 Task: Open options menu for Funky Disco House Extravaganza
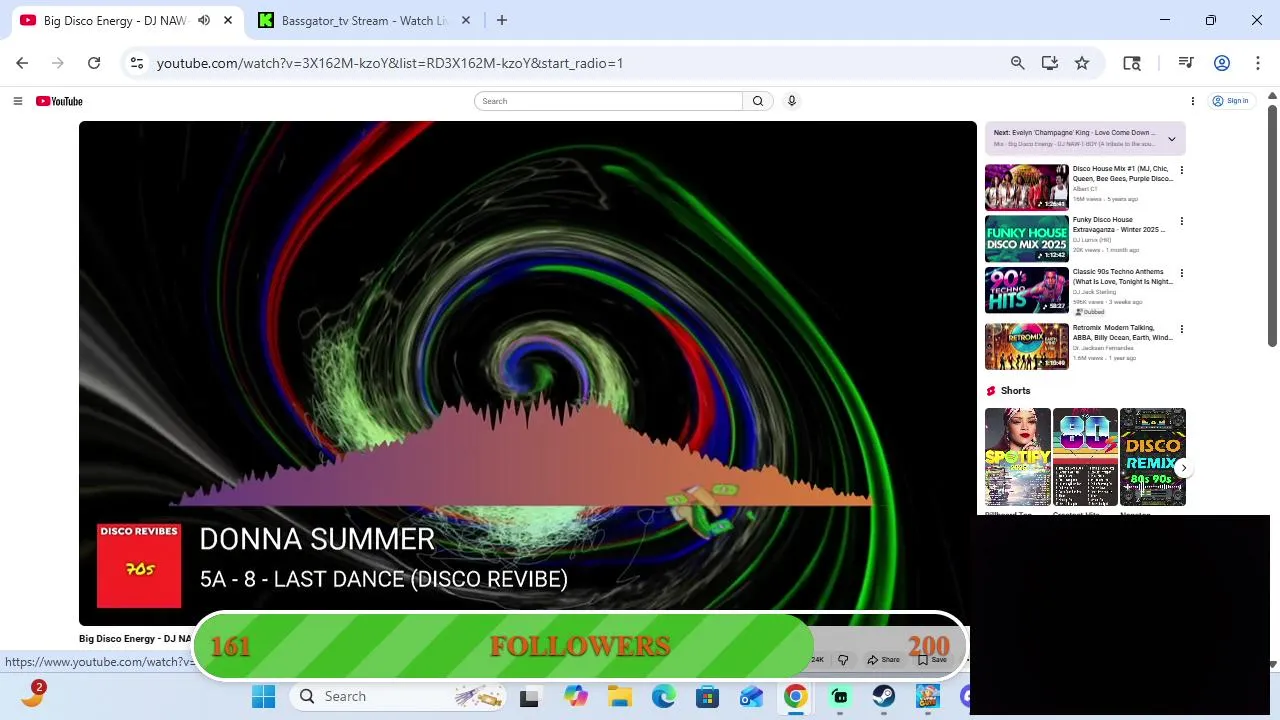[x=1181, y=221]
